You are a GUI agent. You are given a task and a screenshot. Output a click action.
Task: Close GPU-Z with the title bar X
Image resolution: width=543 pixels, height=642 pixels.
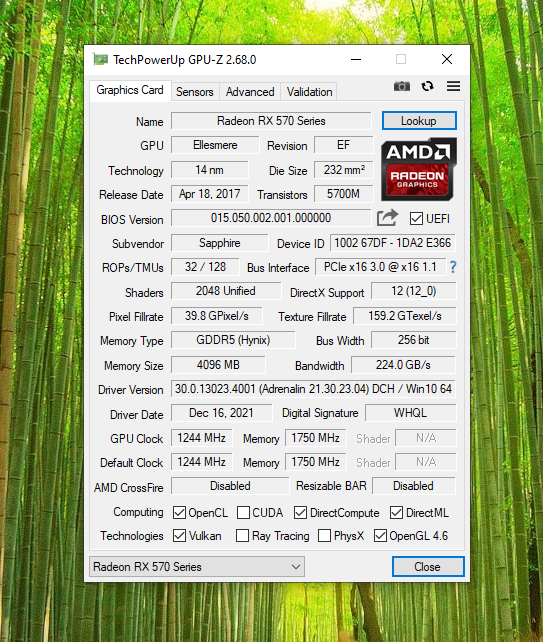tap(447, 60)
